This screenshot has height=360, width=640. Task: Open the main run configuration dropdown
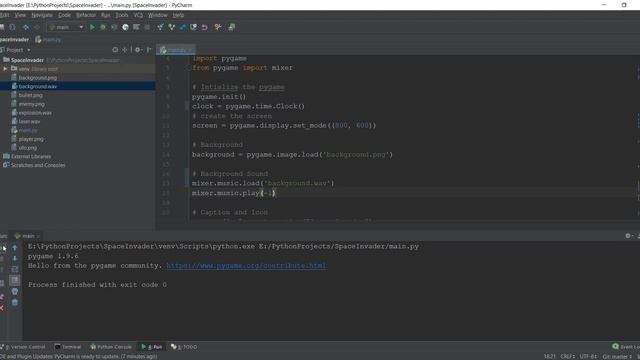[66, 27]
